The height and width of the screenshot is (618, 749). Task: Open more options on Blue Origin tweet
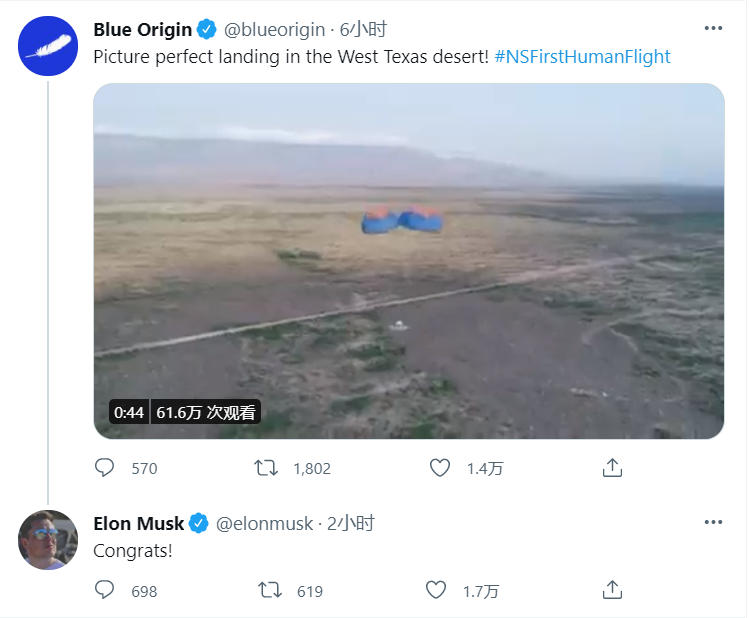(713, 28)
